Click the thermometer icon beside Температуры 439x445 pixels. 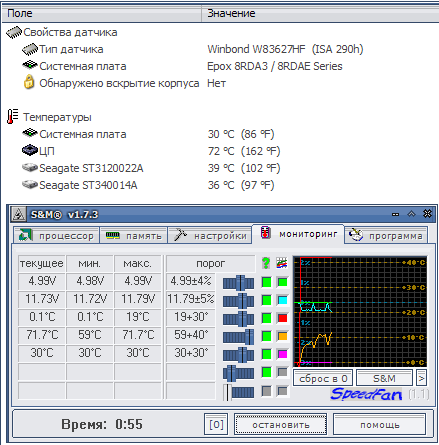pos(13,117)
